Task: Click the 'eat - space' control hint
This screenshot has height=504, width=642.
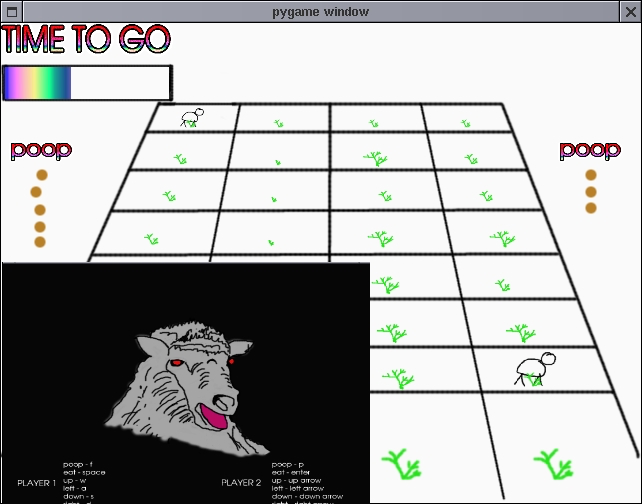Action: (84, 472)
